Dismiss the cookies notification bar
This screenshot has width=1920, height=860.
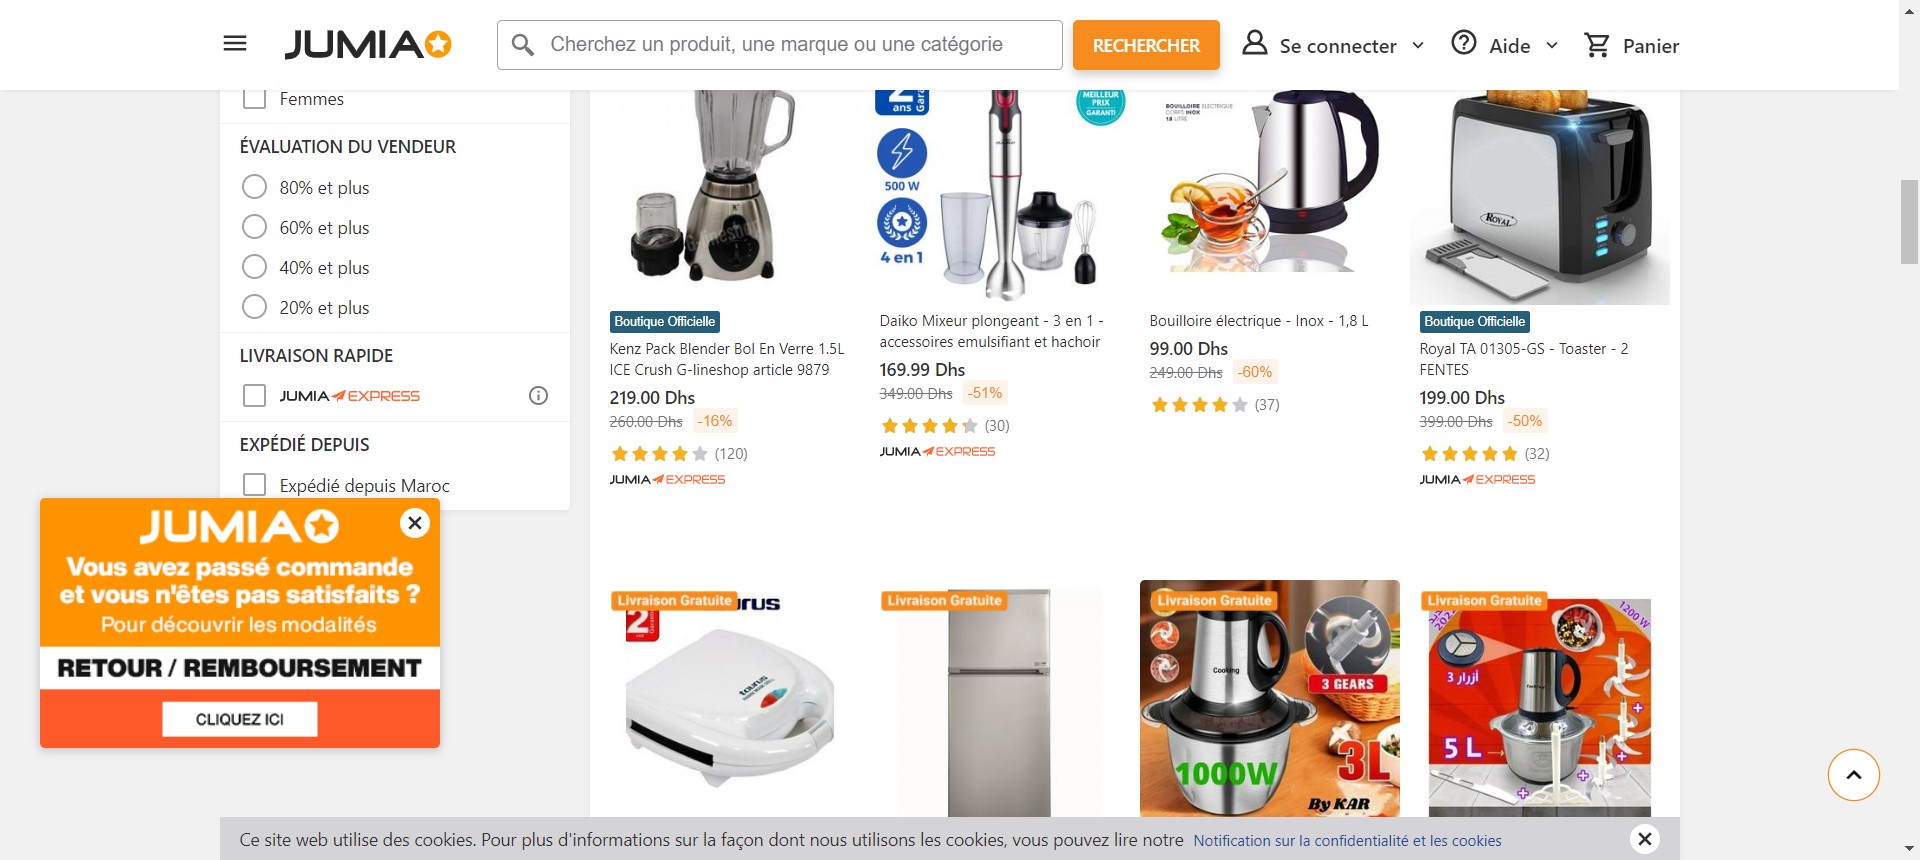coord(1644,839)
